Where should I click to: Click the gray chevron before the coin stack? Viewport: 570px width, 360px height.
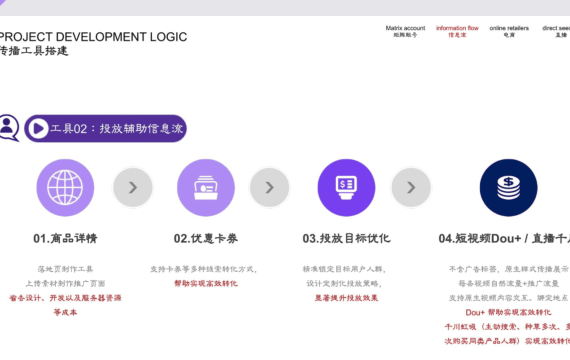pos(411,187)
